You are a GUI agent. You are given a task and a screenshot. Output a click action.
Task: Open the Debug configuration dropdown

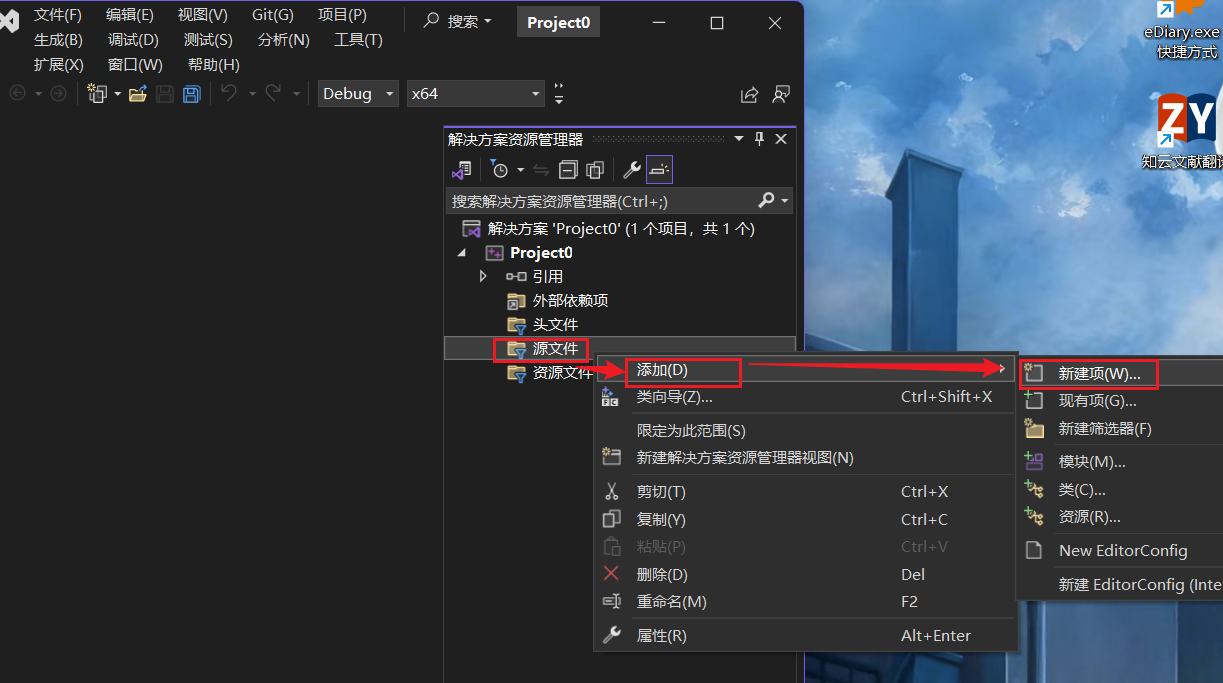[358, 94]
